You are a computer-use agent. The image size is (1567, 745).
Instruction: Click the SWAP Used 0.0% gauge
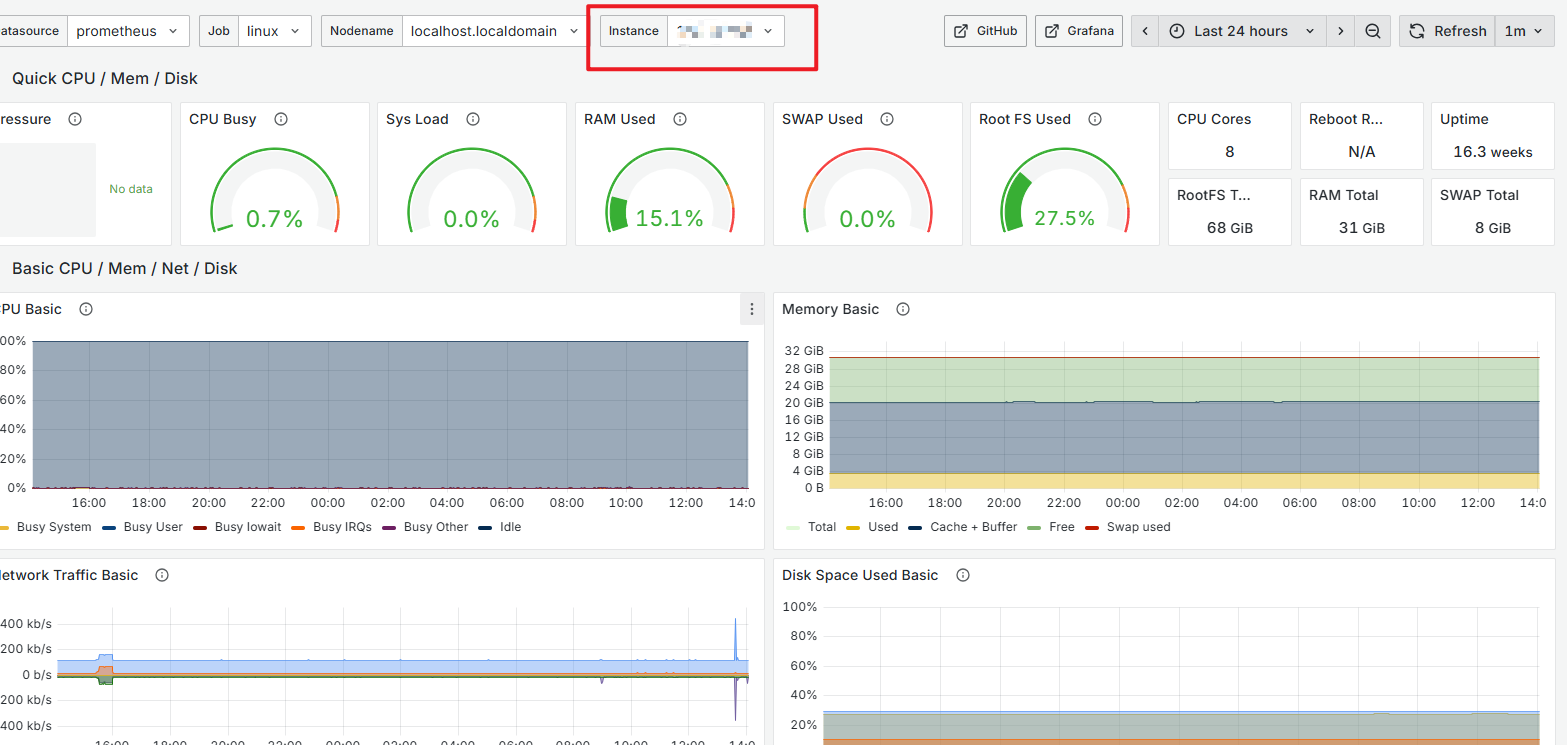(x=867, y=191)
